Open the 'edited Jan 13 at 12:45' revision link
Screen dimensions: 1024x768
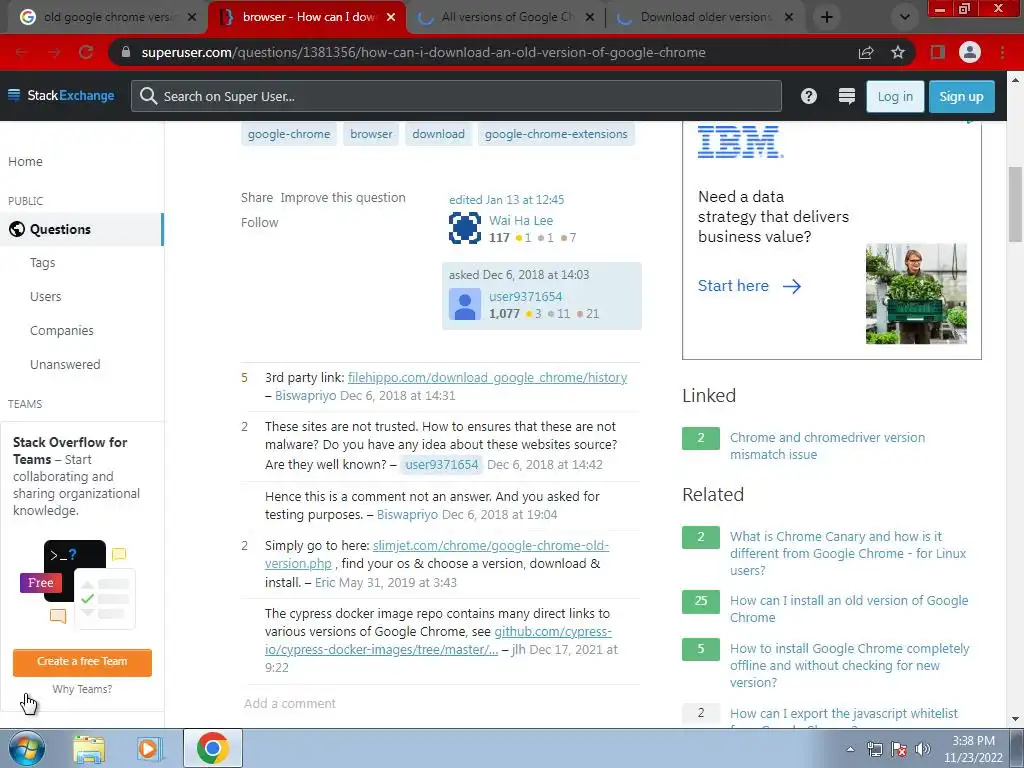pos(506,199)
